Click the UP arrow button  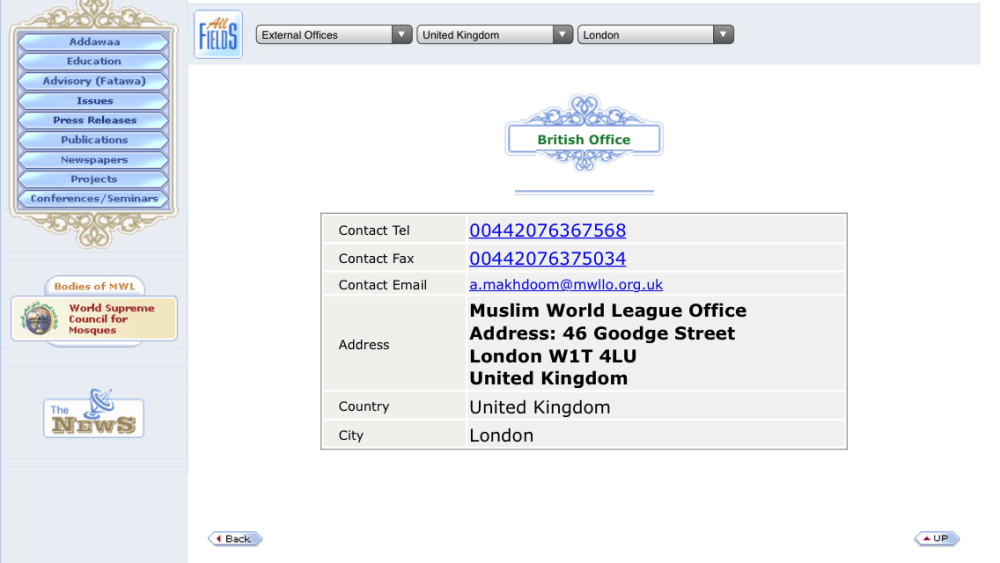point(936,538)
